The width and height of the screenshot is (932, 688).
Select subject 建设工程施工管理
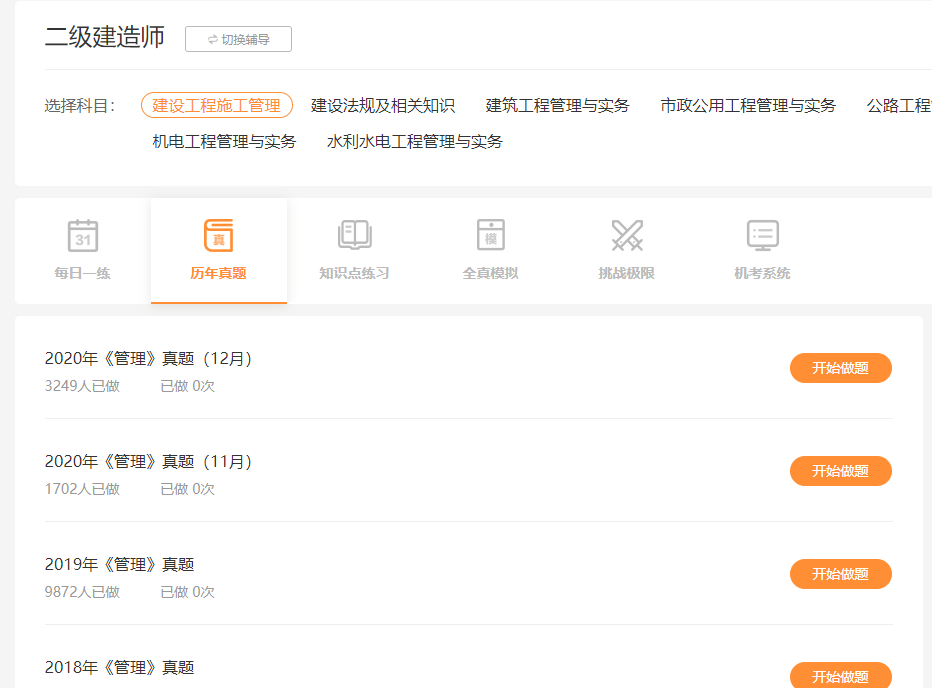[x=217, y=105]
